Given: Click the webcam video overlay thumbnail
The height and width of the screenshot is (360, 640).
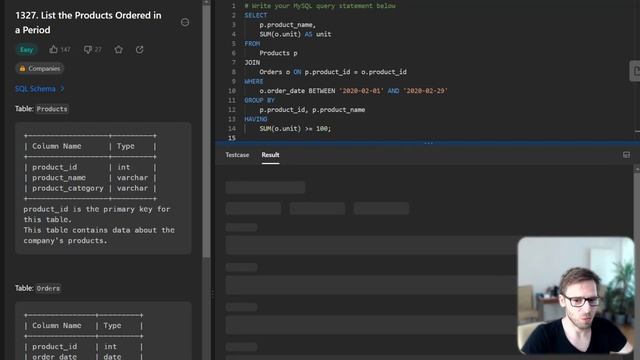Looking at the screenshot, I should (576, 295).
